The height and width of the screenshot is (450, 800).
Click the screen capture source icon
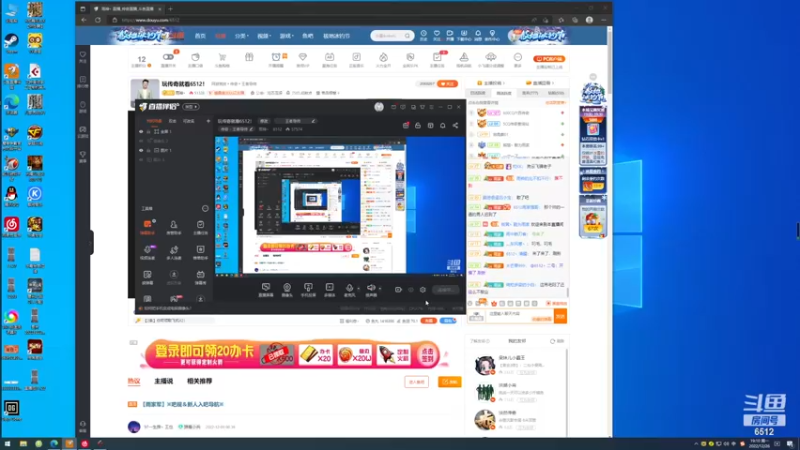click(x=266, y=288)
